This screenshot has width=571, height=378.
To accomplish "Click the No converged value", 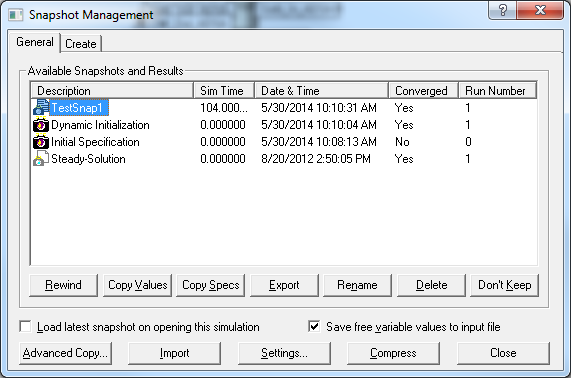I will 402,142.
